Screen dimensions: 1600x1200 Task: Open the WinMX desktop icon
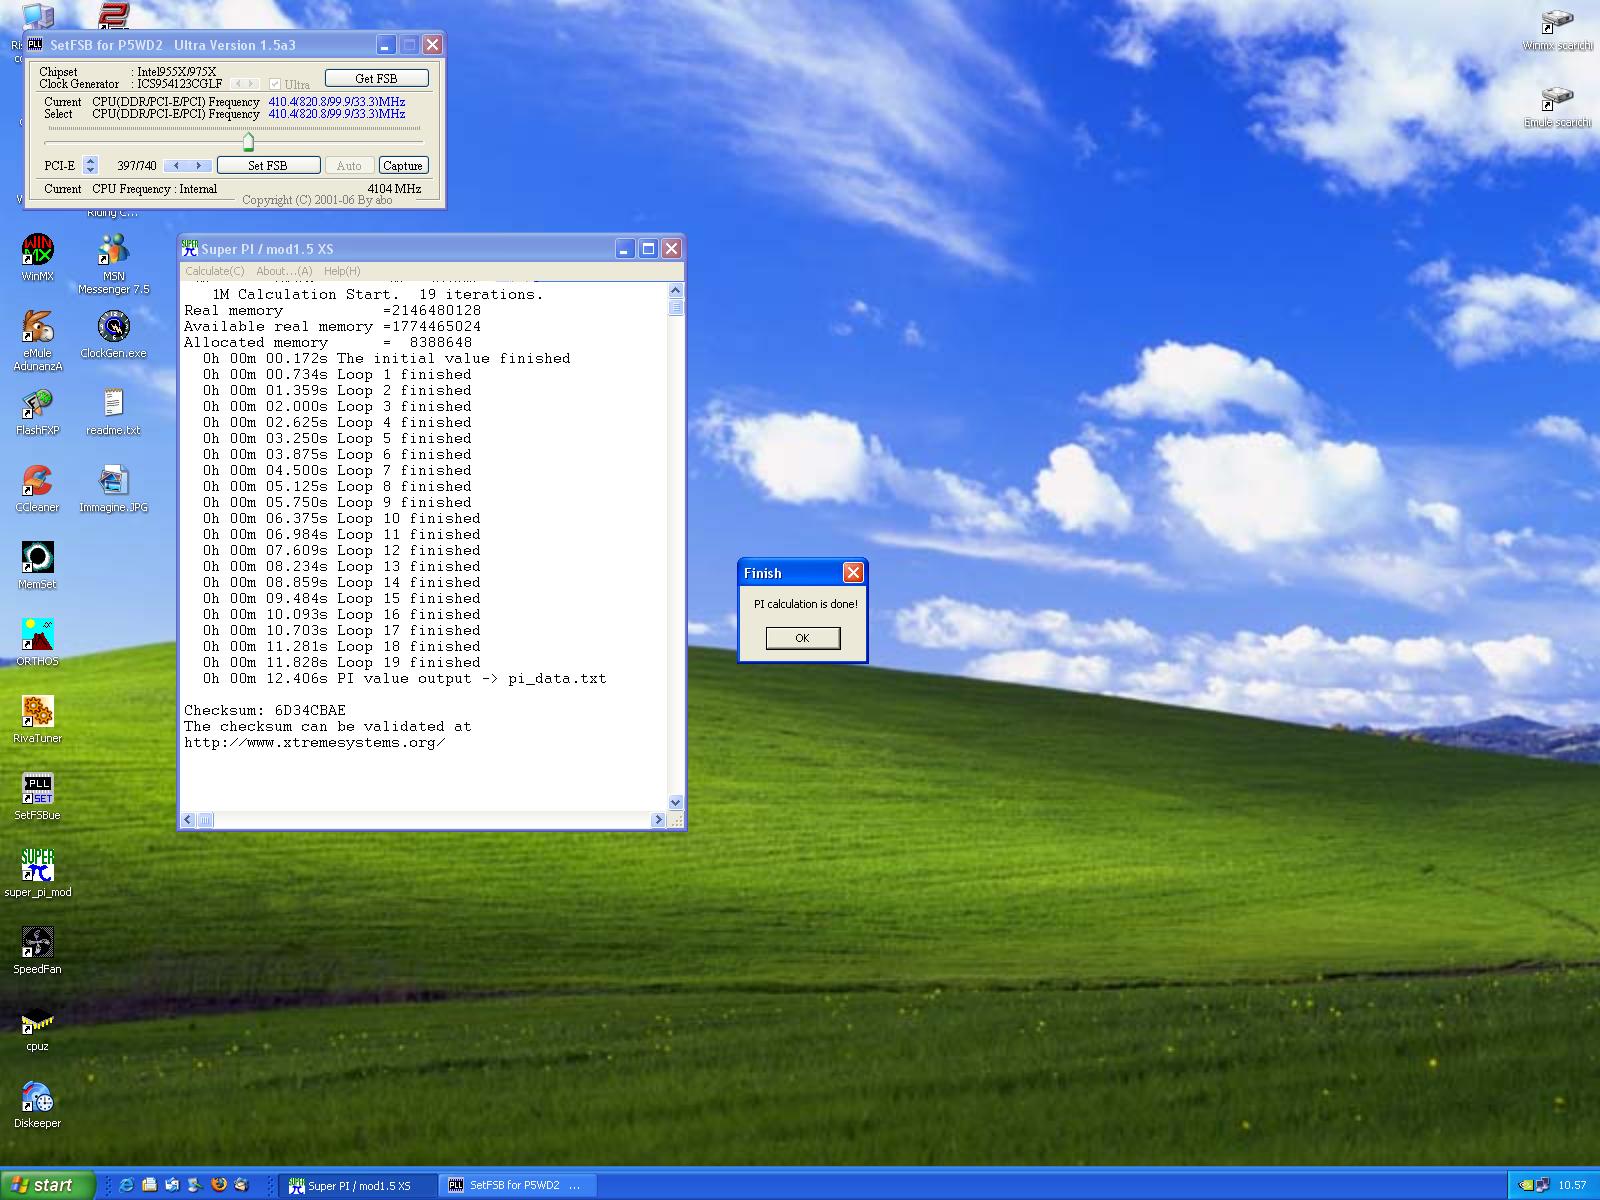(x=38, y=257)
